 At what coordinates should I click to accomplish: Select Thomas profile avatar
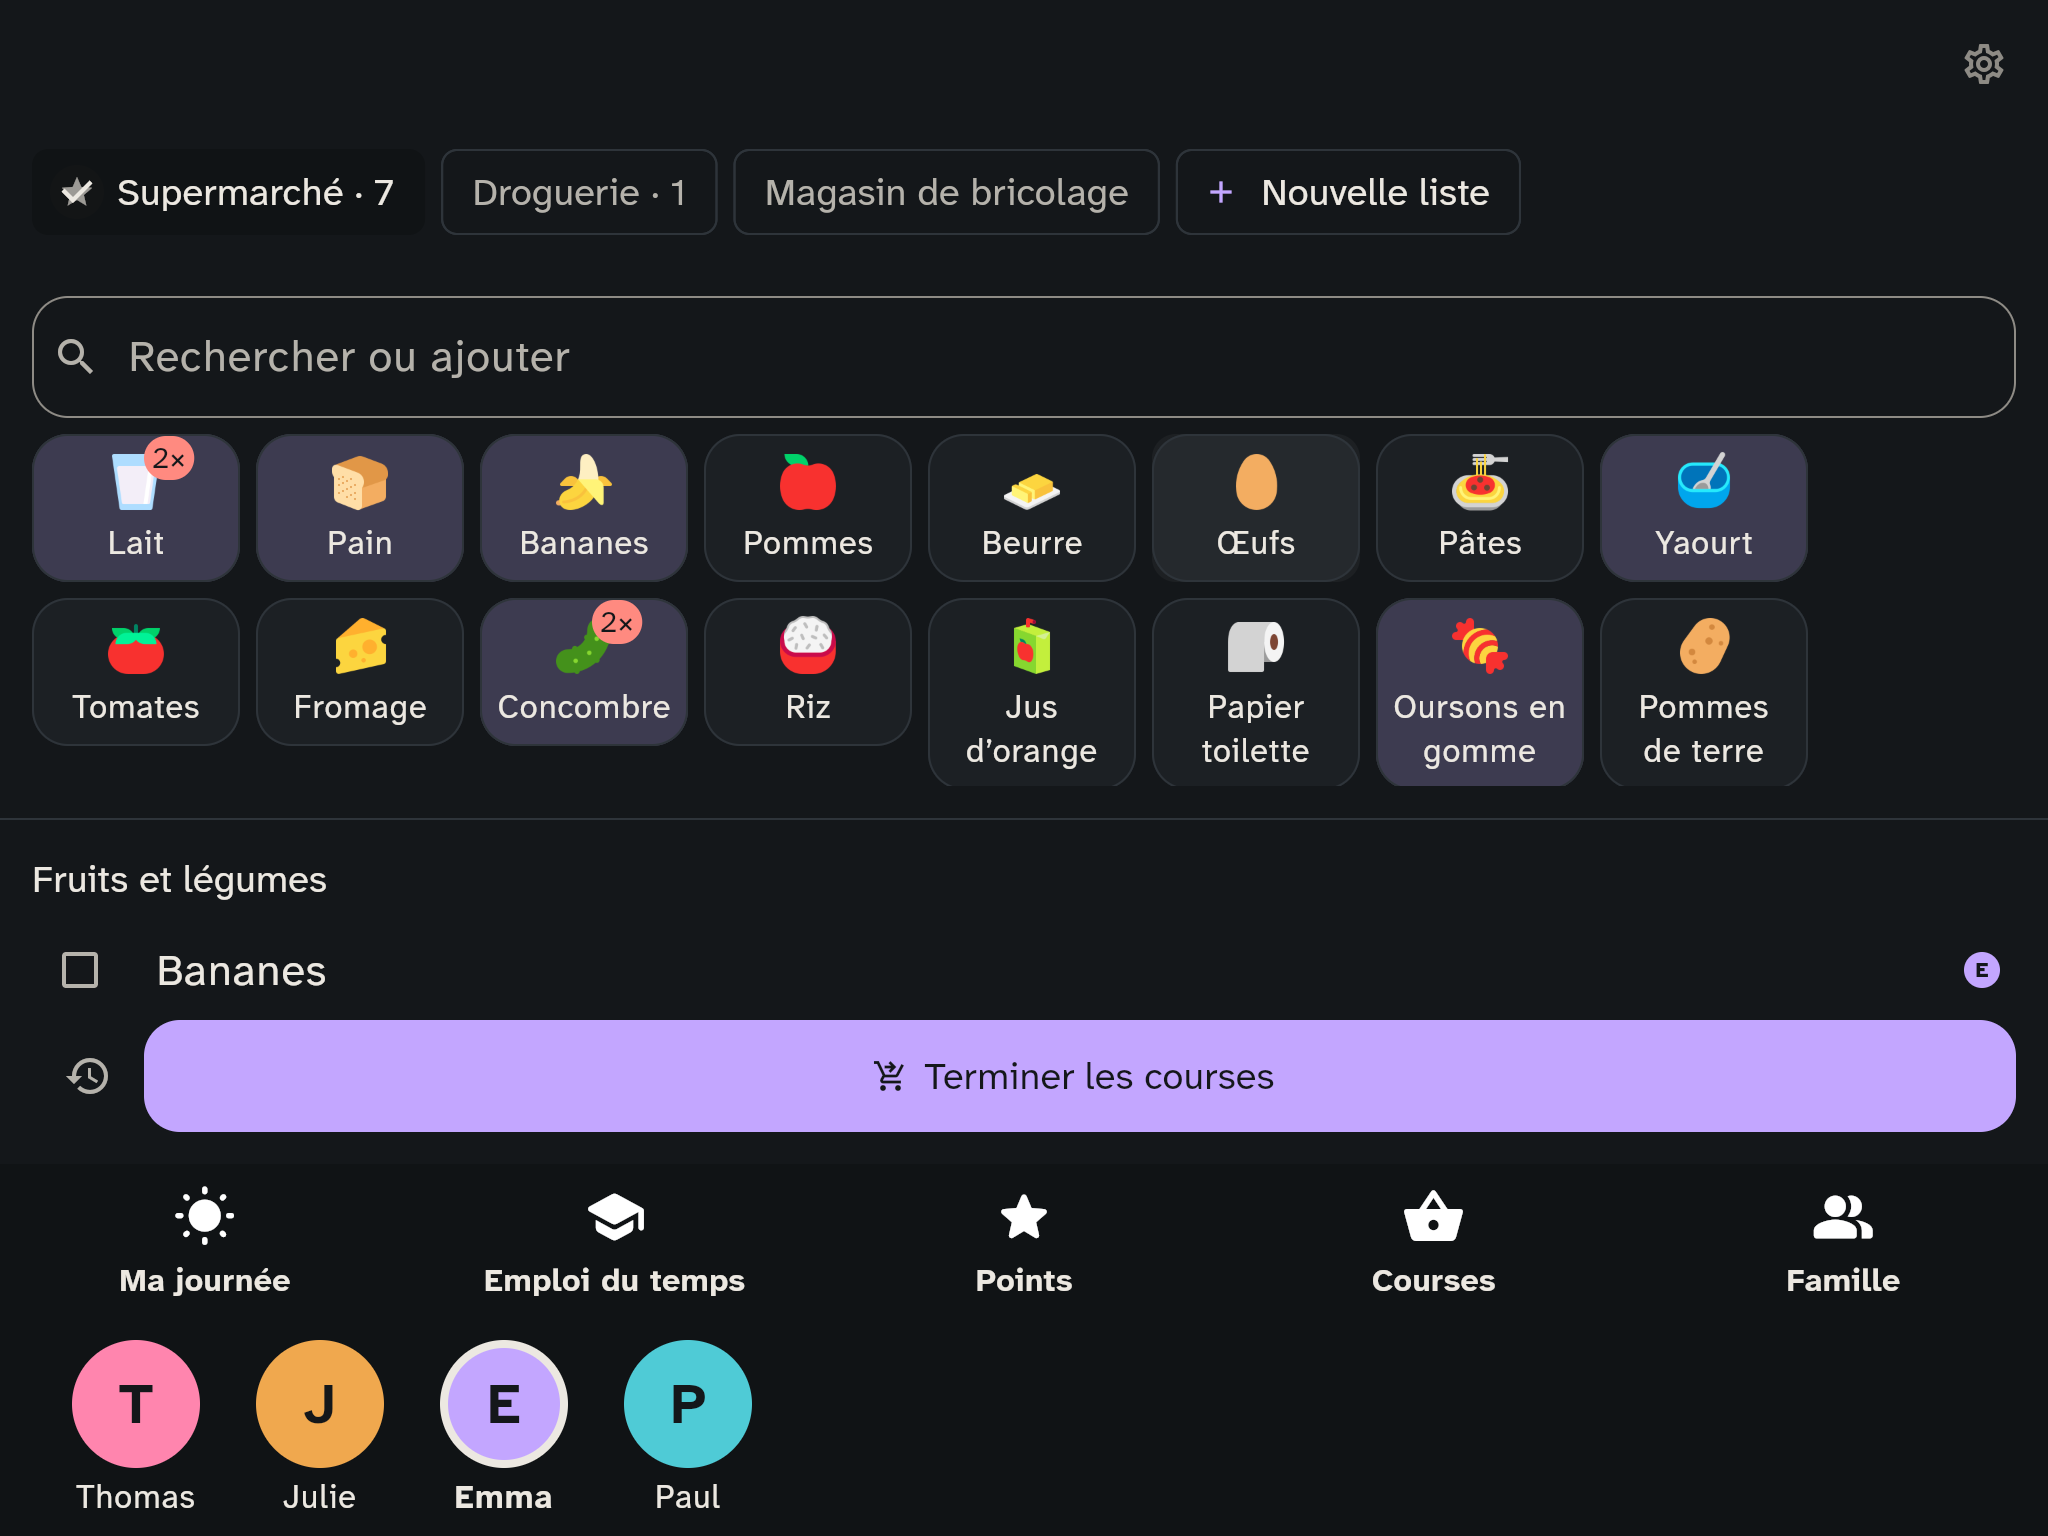[x=136, y=1404]
